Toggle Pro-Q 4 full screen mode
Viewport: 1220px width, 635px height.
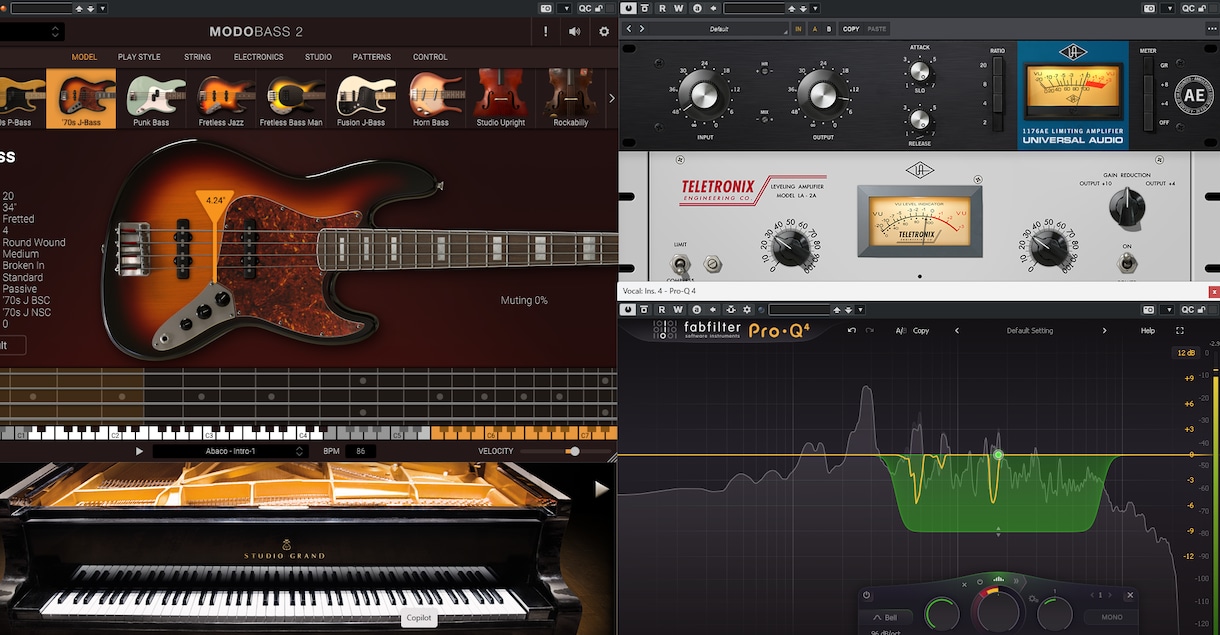click(x=1180, y=330)
